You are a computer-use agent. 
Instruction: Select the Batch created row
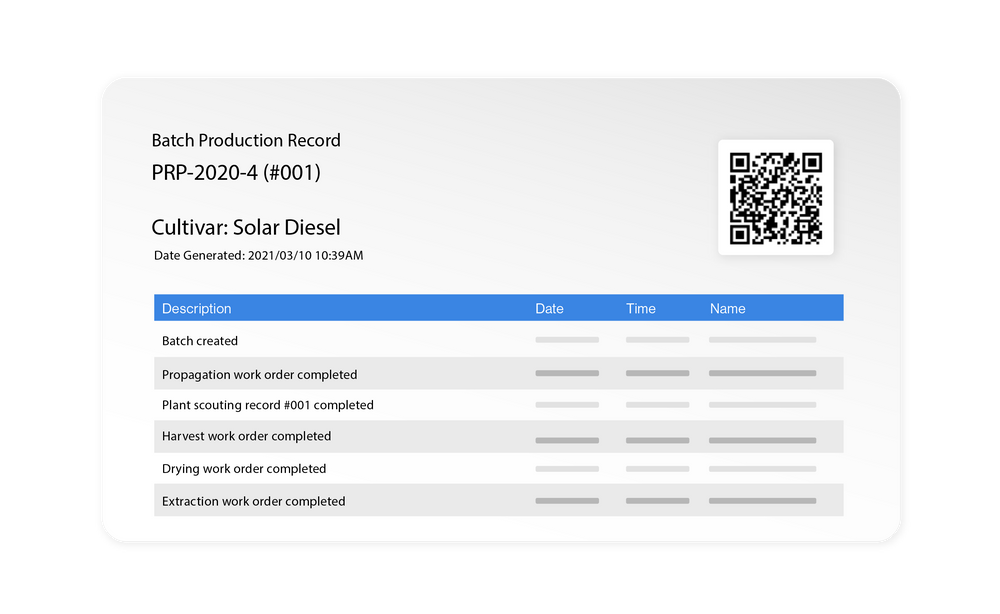pos(200,340)
